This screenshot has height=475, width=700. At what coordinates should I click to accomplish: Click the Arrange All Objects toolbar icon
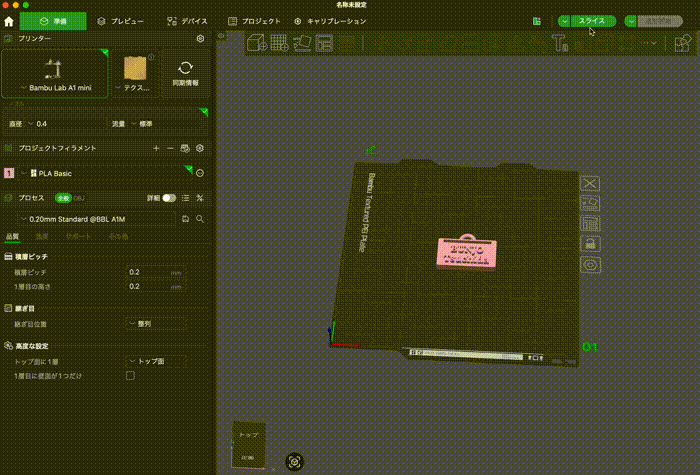click(324, 43)
